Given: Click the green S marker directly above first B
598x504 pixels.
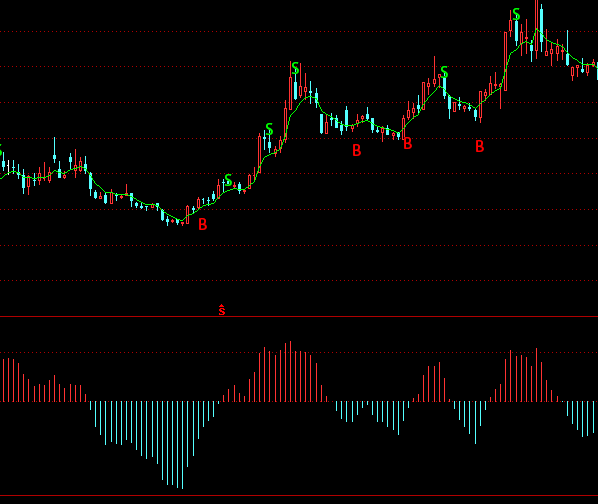Looking at the screenshot, I should [x=228, y=179].
